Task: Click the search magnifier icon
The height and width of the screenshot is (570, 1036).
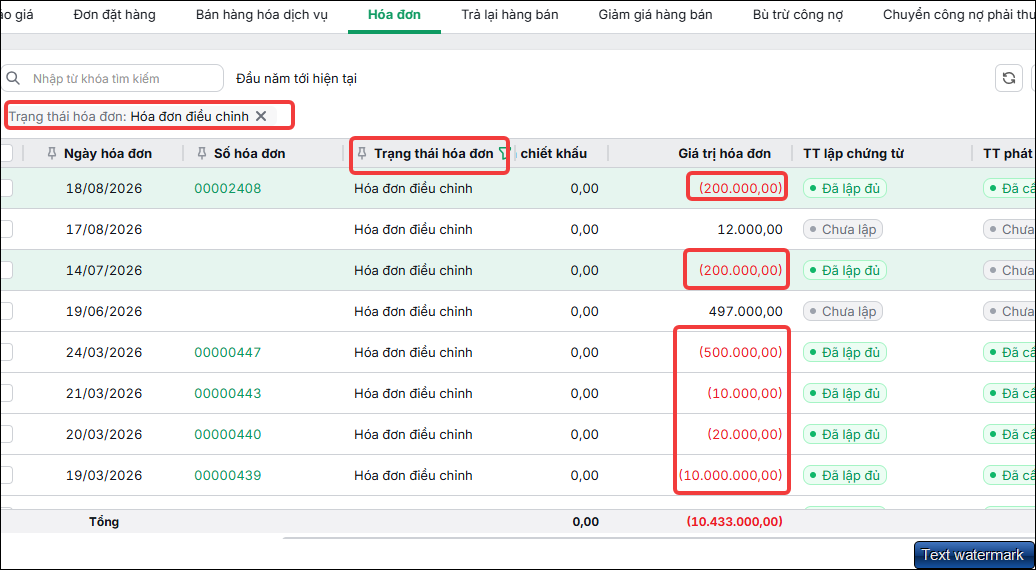Action: click(x=13, y=79)
